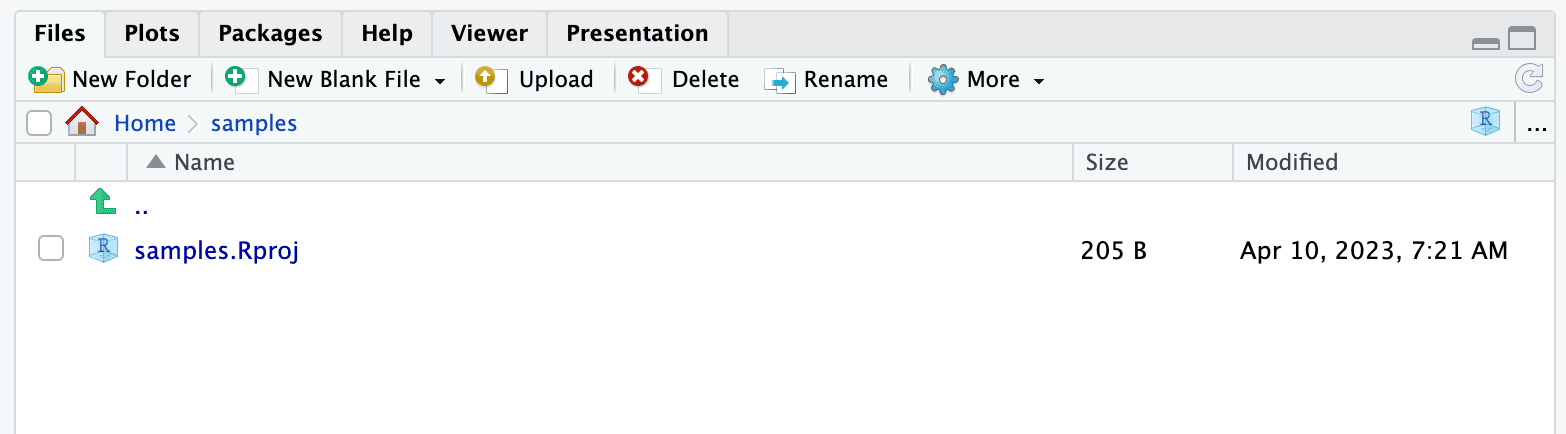Click the ellipsis browse folder button
Image resolution: width=1566 pixels, height=434 pixels.
click(1537, 124)
